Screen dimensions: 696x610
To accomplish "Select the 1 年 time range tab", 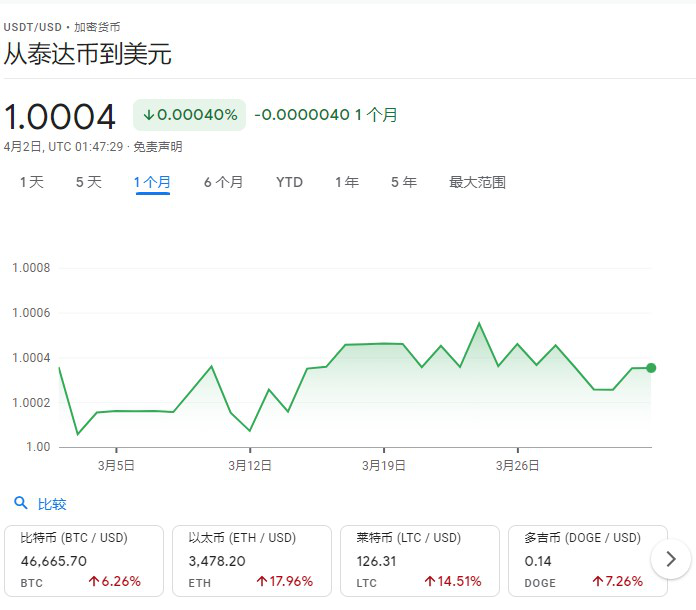I will point(347,182).
